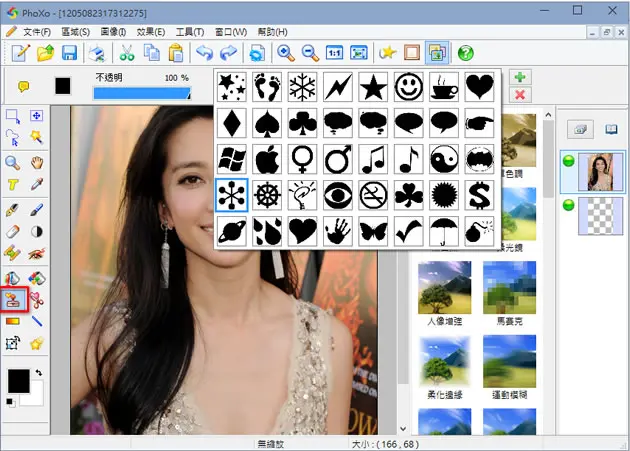Apply the 馬賽克 mosaic effect thumbnail
This screenshot has width=630, height=451.
pyautogui.click(x=509, y=288)
